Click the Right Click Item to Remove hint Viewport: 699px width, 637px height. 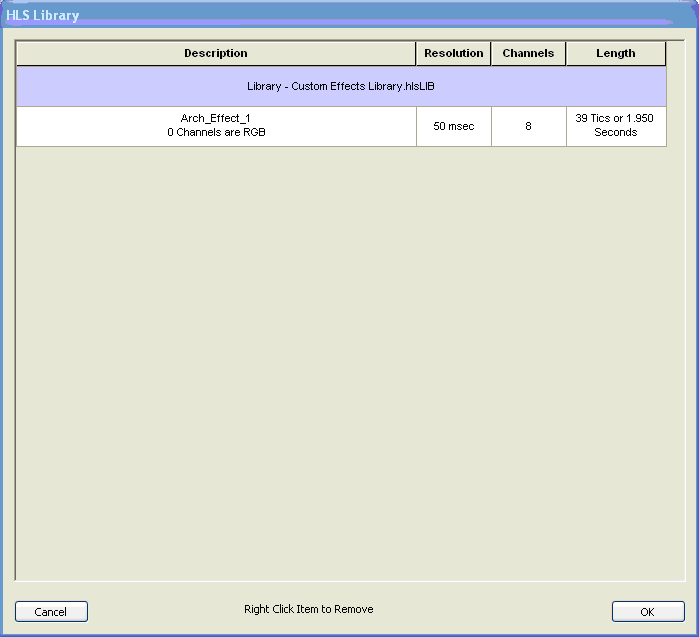coord(308,609)
